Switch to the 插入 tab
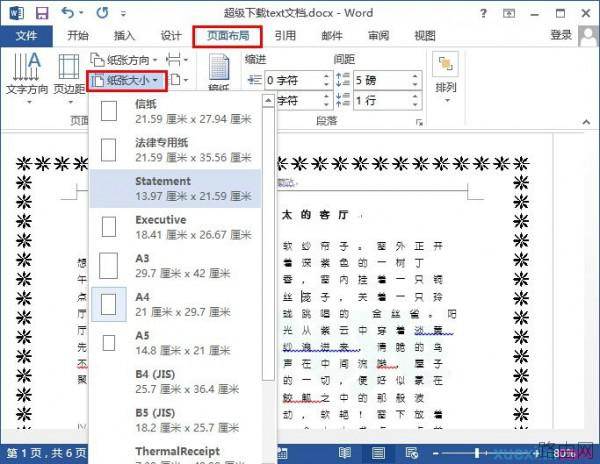Screen dimensions: 600x464 coord(125,36)
